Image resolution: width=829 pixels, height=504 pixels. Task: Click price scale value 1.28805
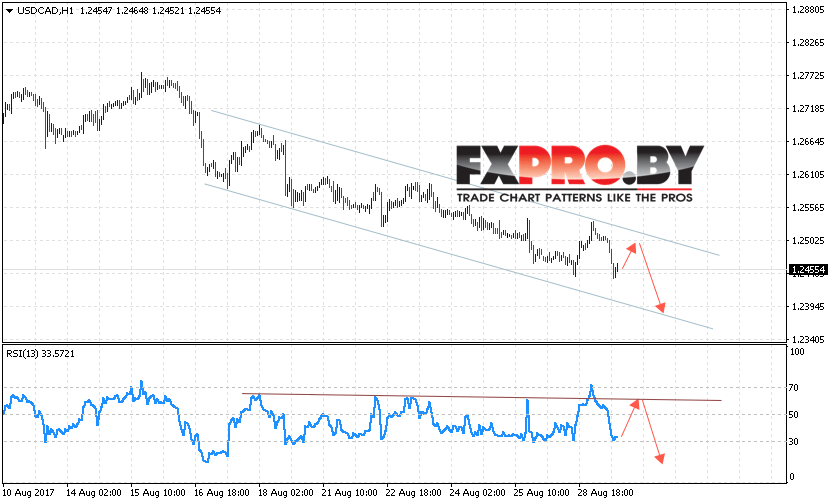[808, 10]
